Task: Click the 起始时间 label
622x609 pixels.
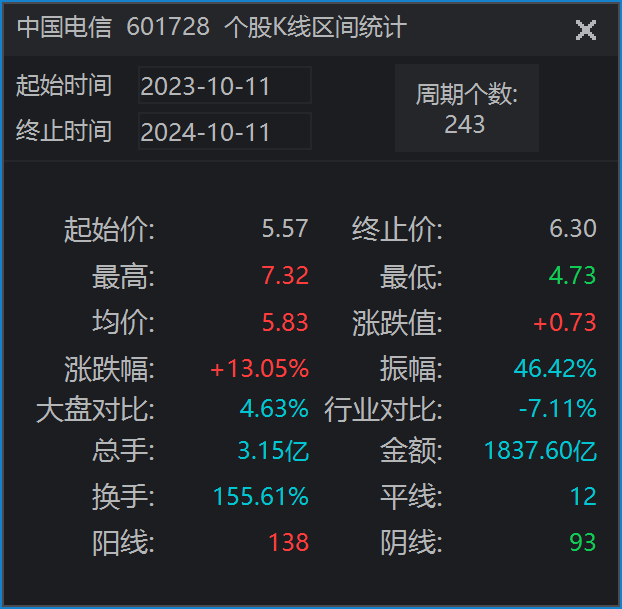Action: click(x=64, y=85)
